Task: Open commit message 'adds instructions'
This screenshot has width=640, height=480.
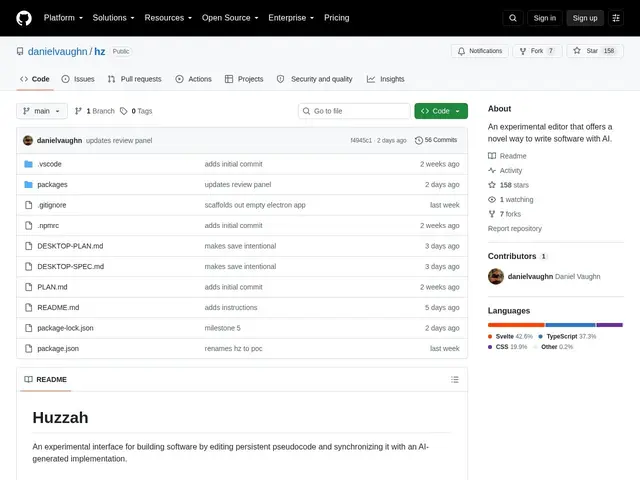Action: (x=231, y=307)
